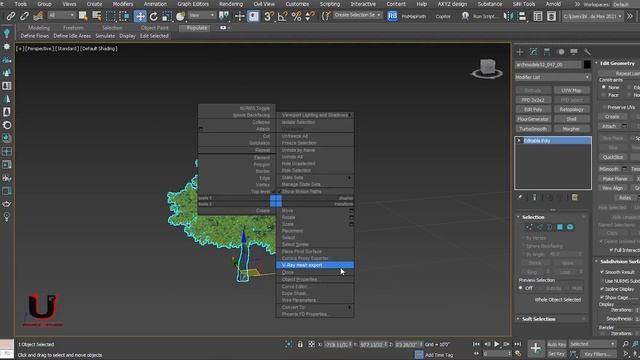The height and width of the screenshot is (360, 640).
Task: Choose V-Ray mesh export menu entry
Action: pyautogui.click(x=315, y=265)
